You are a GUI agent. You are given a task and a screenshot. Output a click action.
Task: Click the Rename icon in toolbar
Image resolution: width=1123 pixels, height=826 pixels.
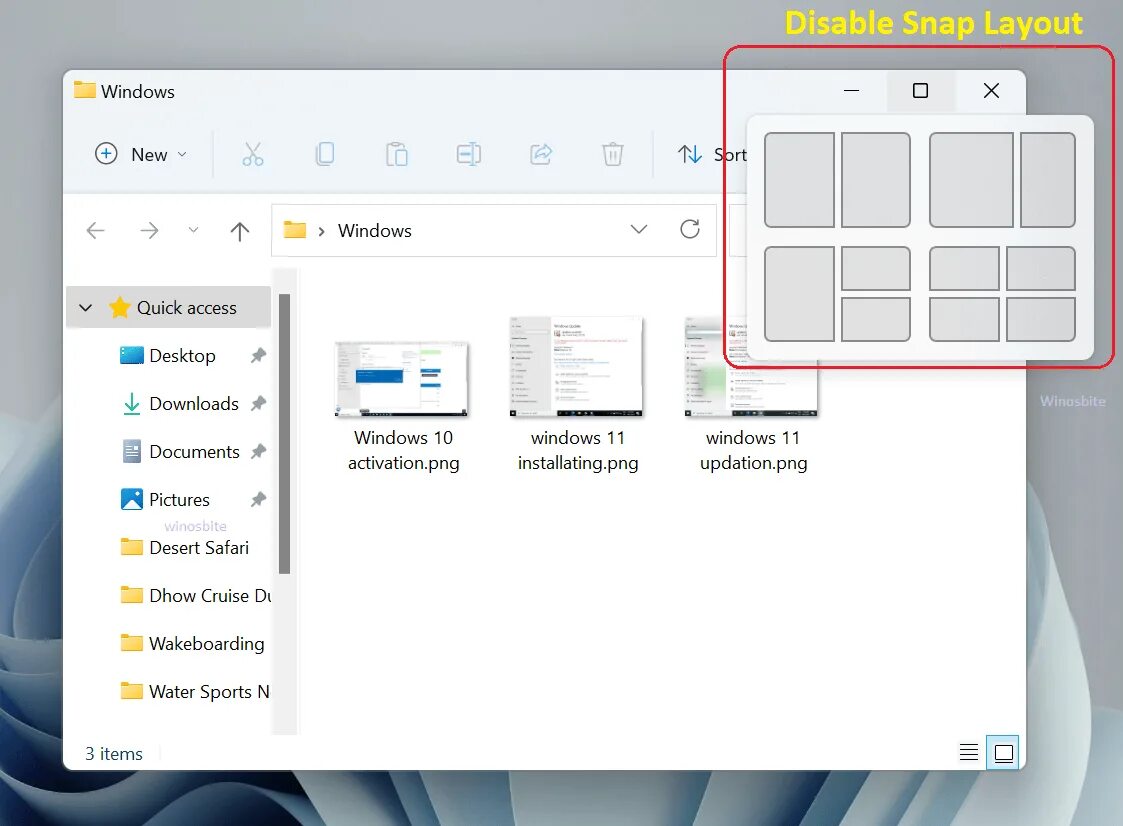pos(468,154)
